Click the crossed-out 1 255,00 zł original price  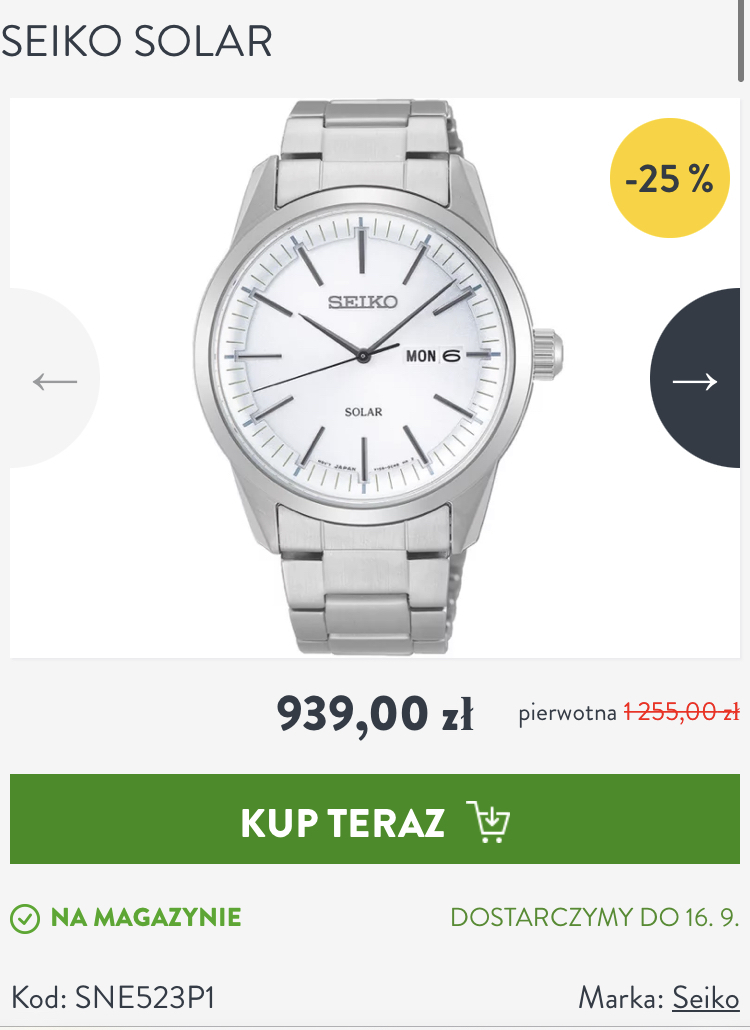click(x=681, y=711)
